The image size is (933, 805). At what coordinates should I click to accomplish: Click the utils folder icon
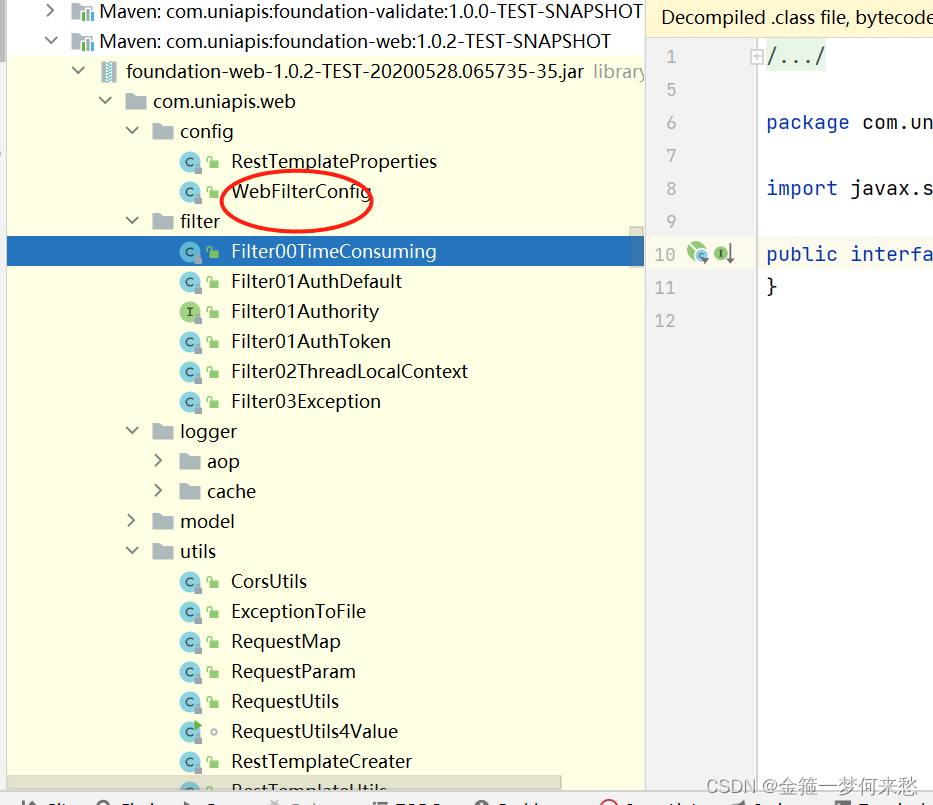coord(163,552)
